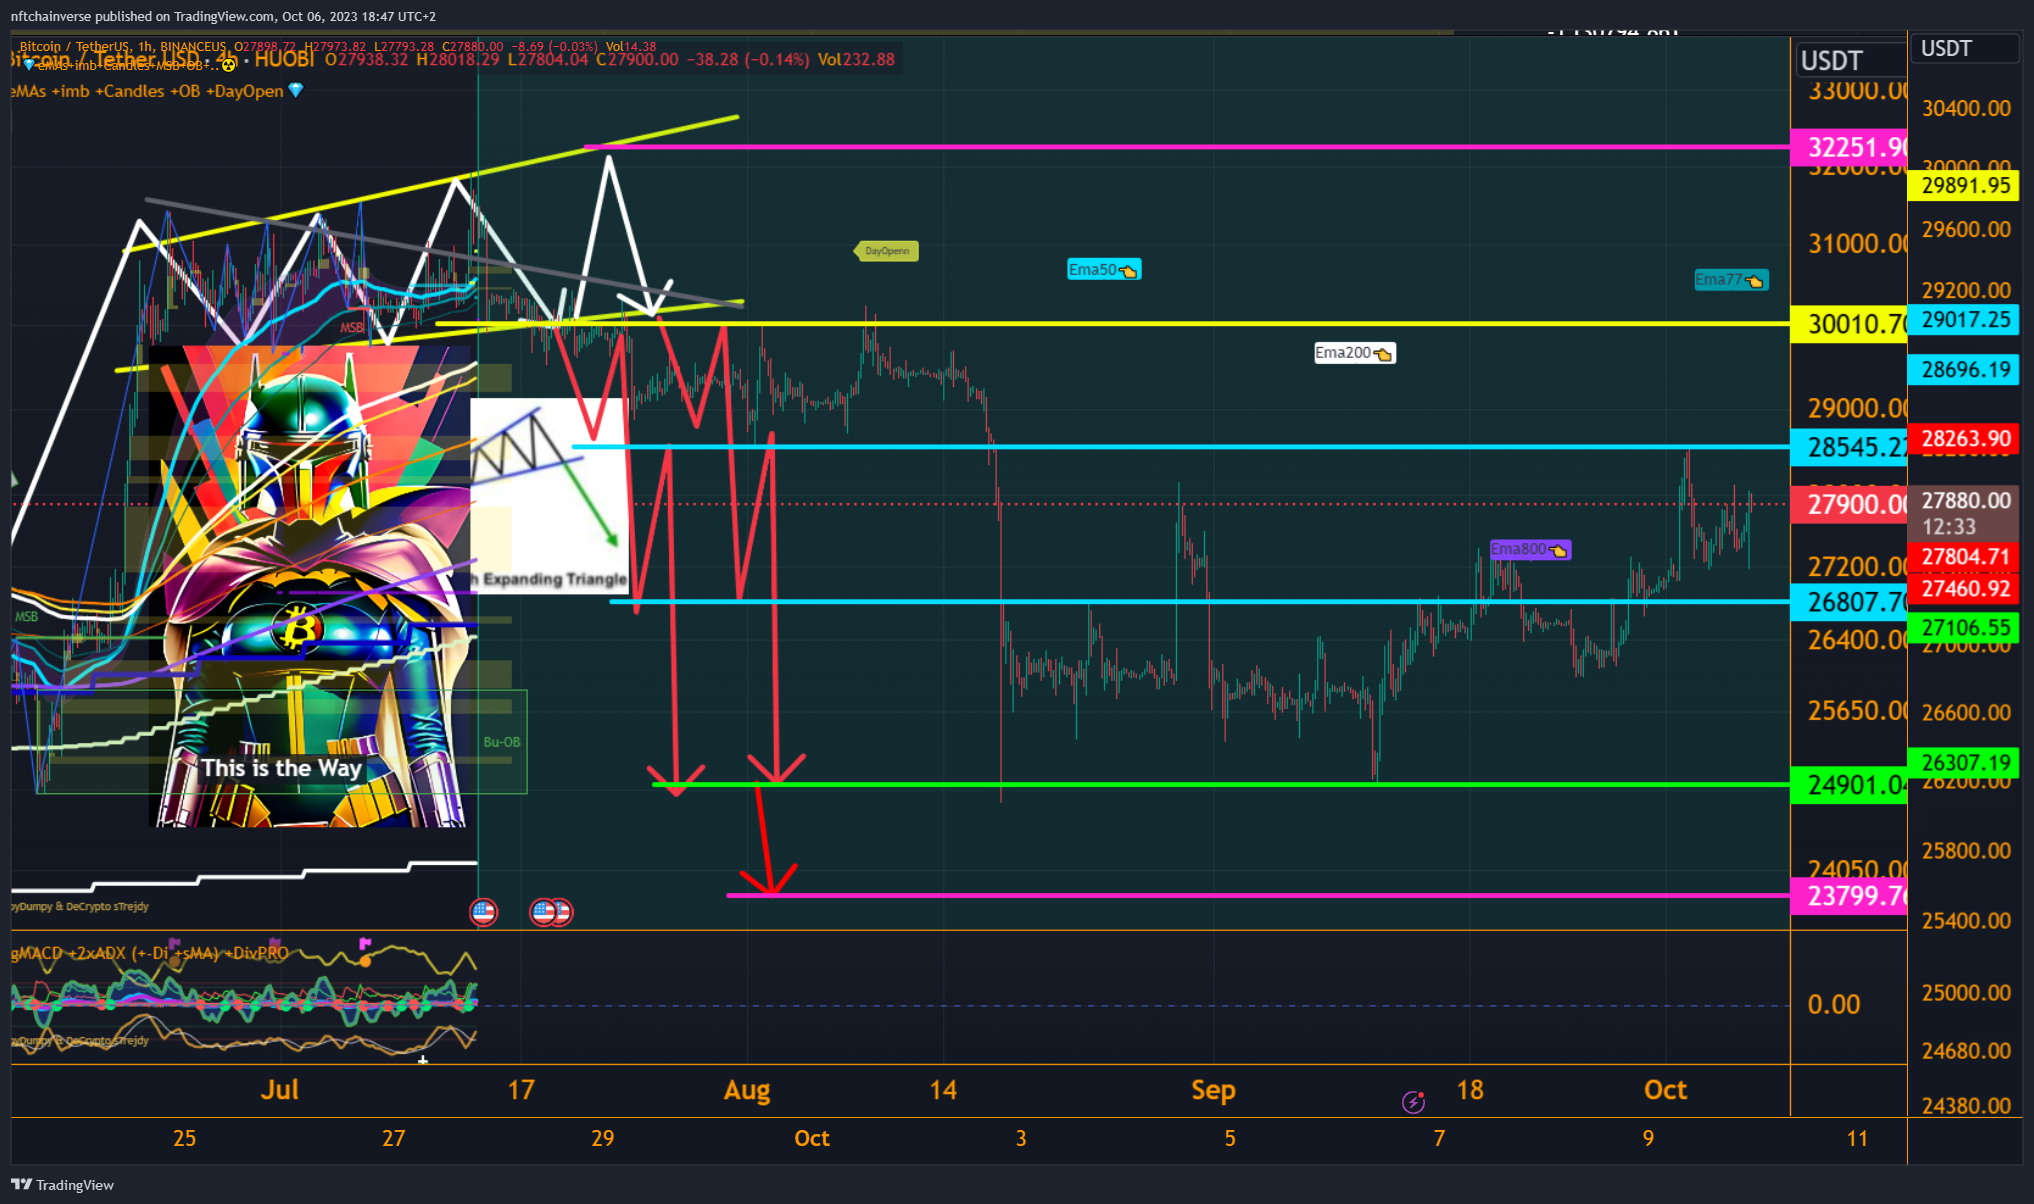Select the Bu-OB order block label
Viewport: 2034px width, 1204px height.
pyautogui.click(x=502, y=742)
